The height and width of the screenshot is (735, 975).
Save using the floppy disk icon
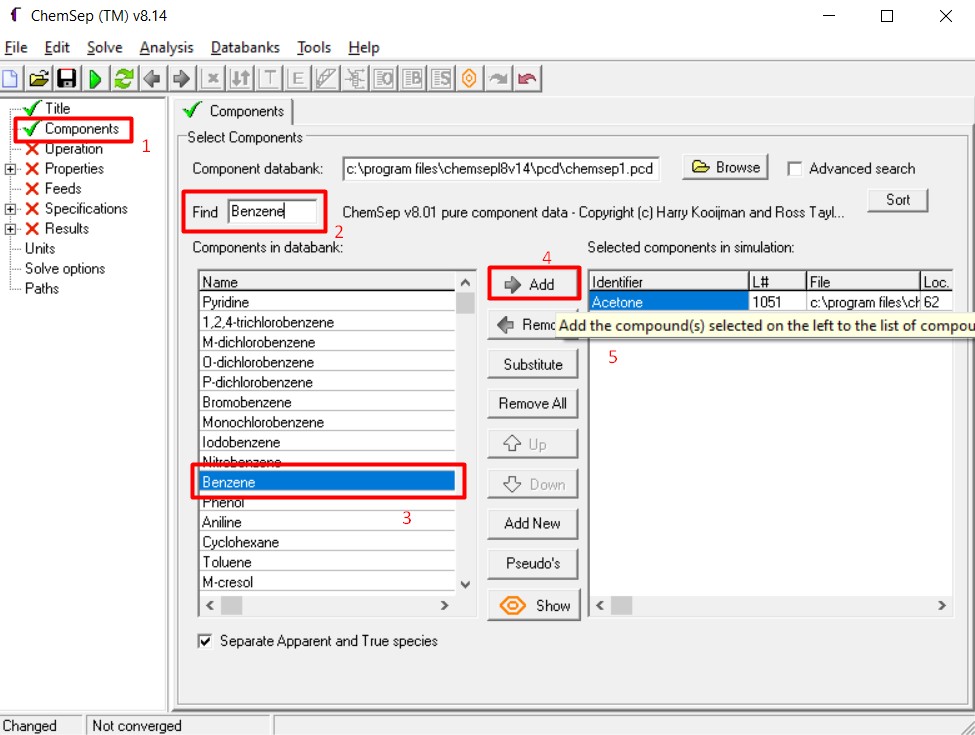click(x=67, y=78)
